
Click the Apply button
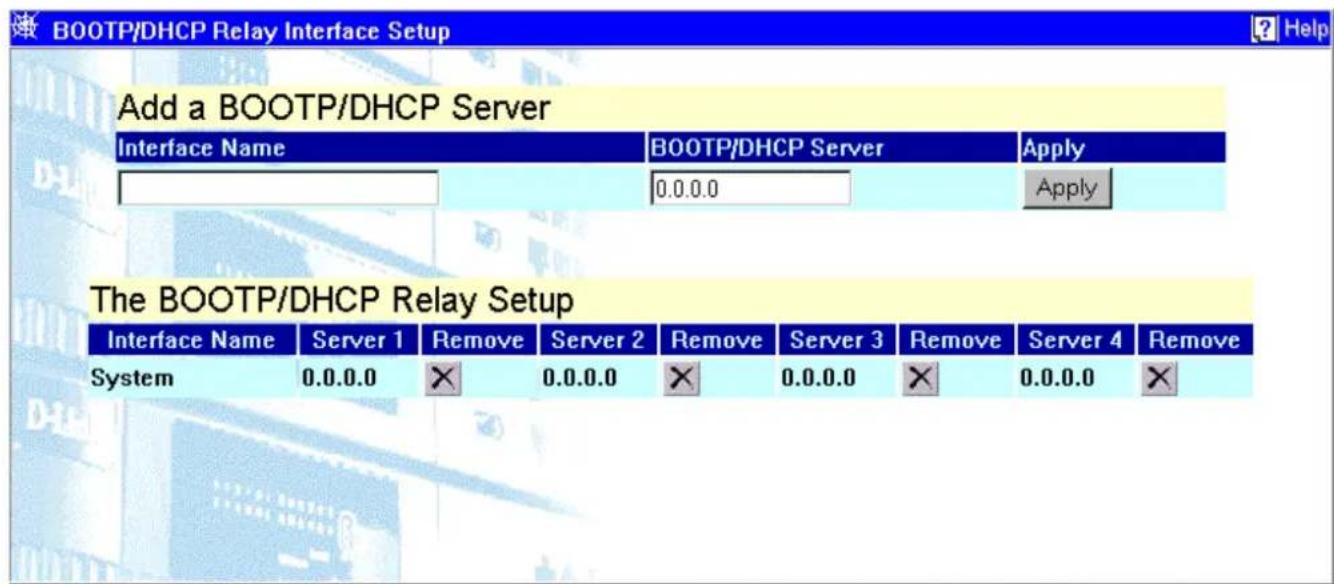pyautogui.click(x=1066, y=188)
